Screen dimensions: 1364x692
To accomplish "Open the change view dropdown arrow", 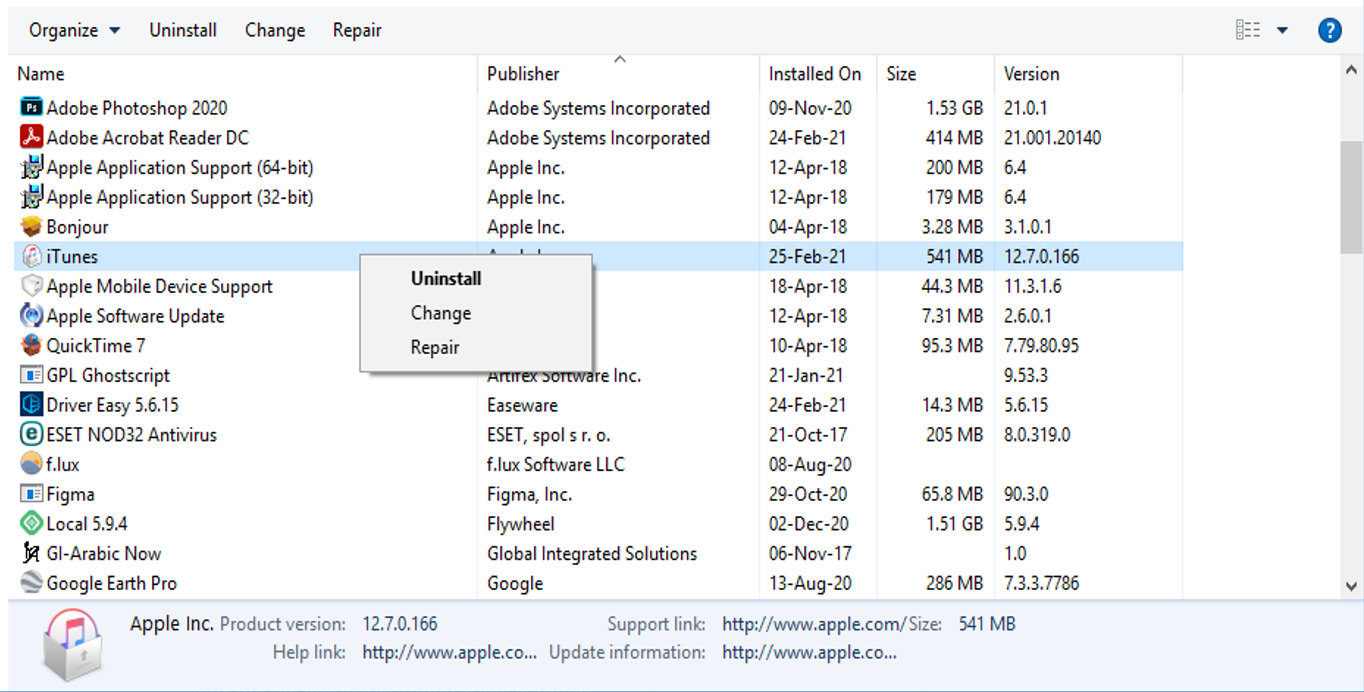I will tap(1283, 29).
